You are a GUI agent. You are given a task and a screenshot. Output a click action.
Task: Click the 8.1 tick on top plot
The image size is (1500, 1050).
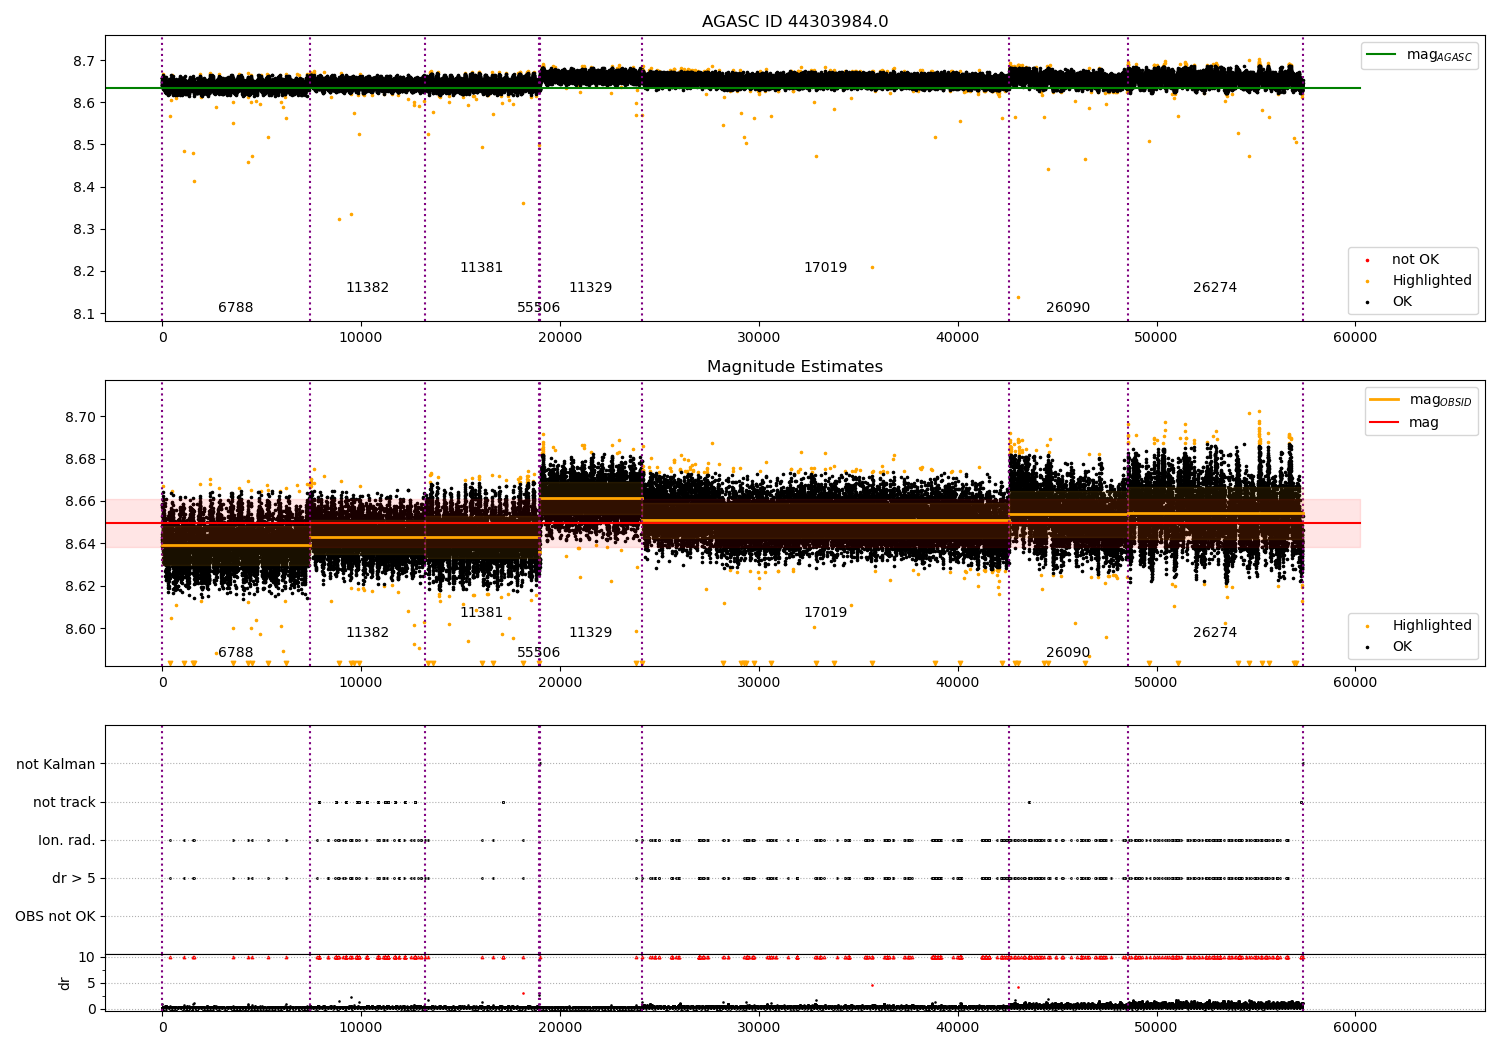pyautogui.click(x=84, y=314)
